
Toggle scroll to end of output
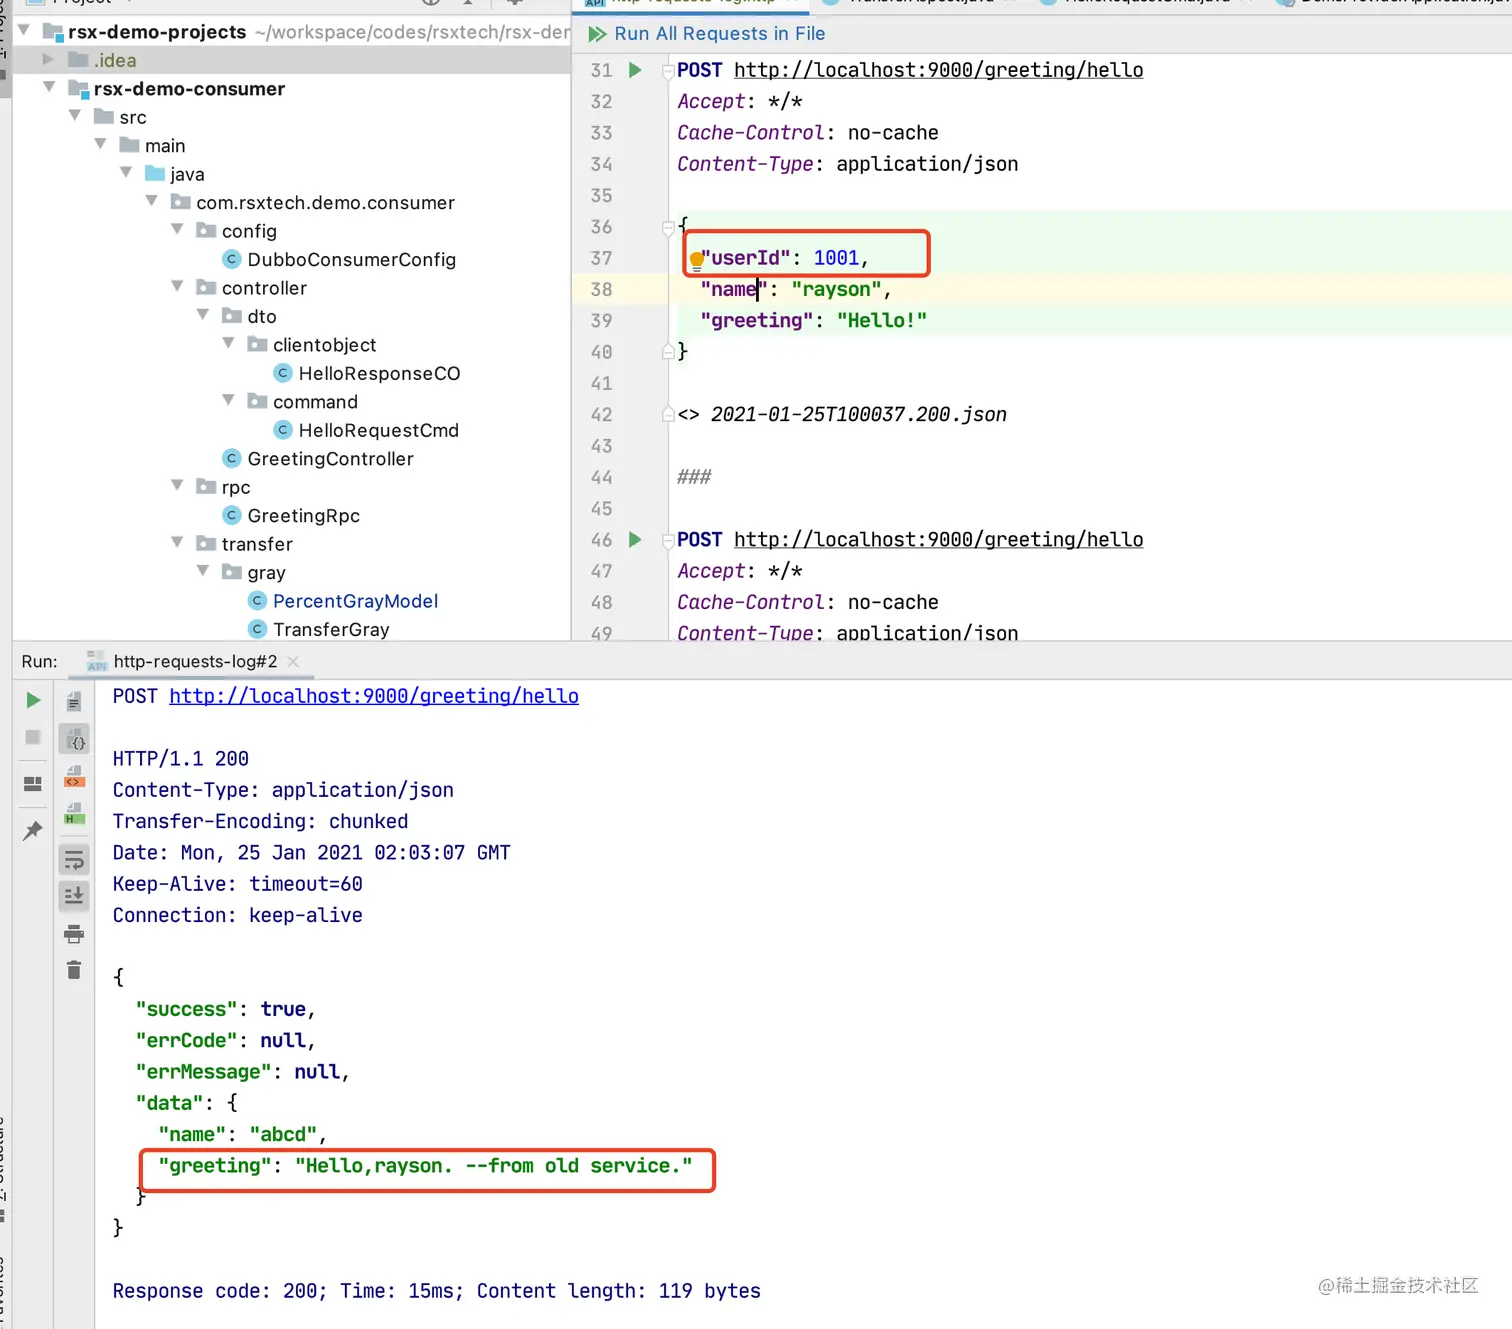pyautogui.click(x=74, y=896)
